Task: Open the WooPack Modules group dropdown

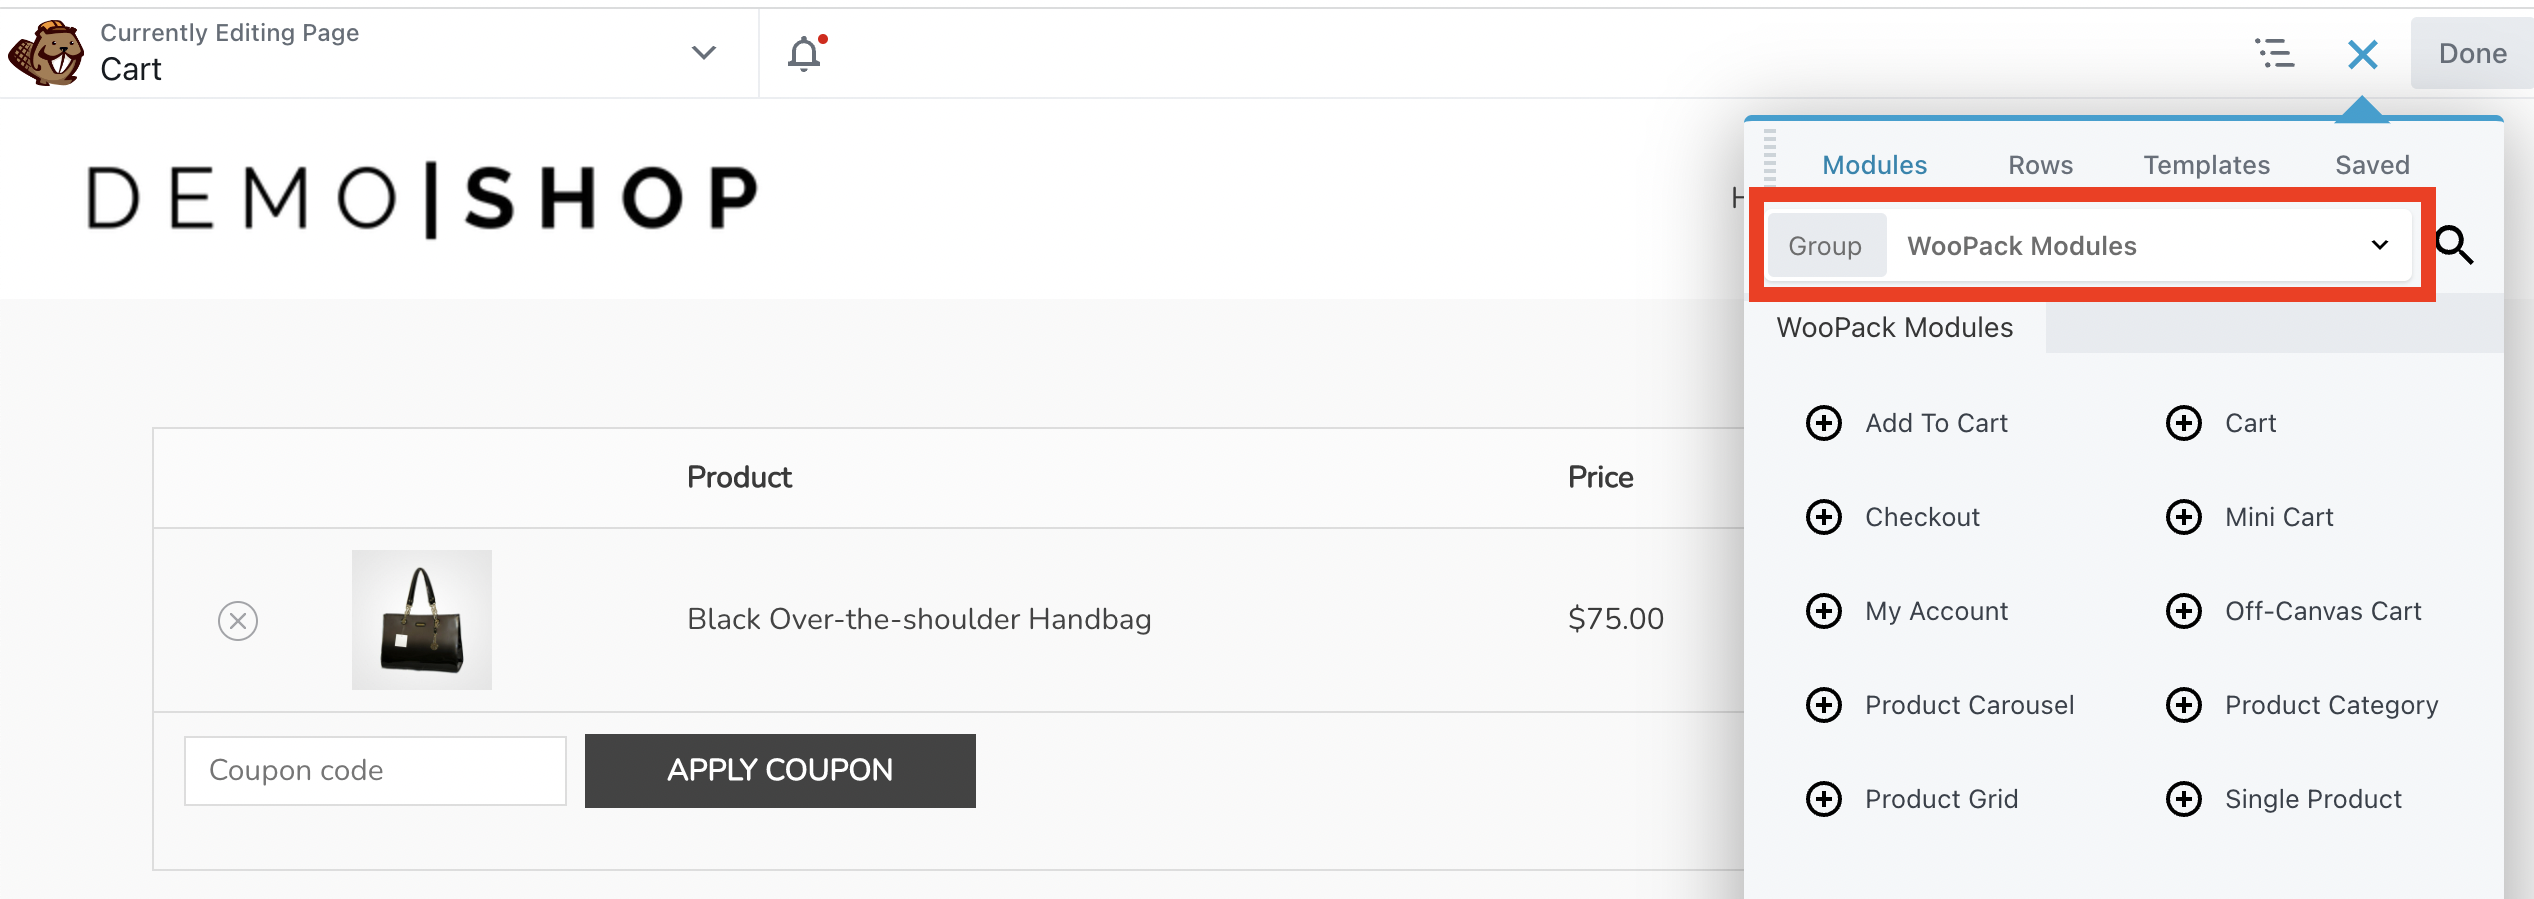Action: pos(2380,245)
